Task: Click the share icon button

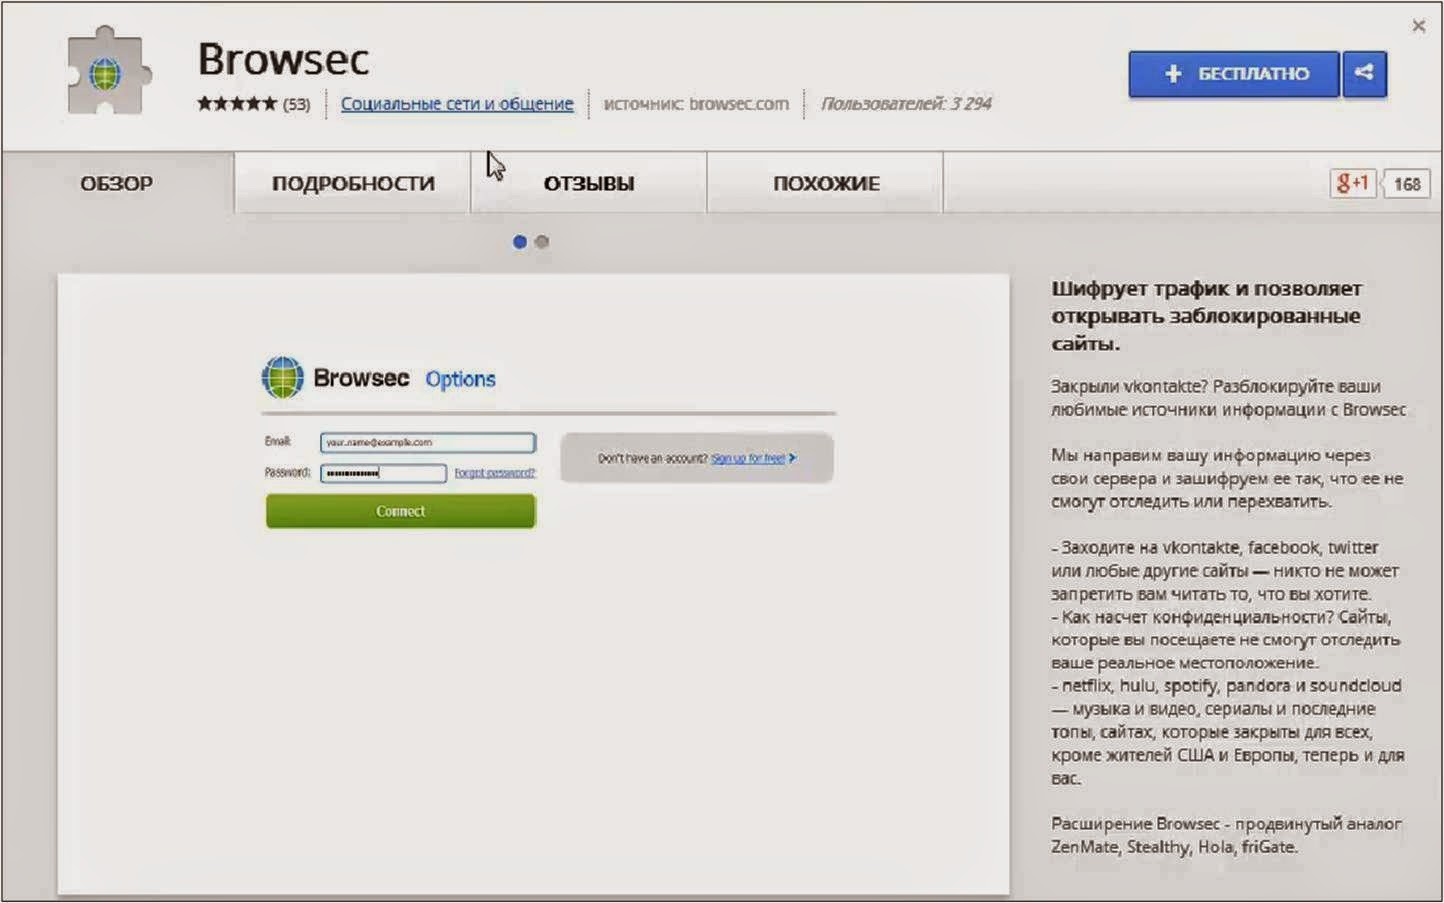Action: pos(1364,74)
